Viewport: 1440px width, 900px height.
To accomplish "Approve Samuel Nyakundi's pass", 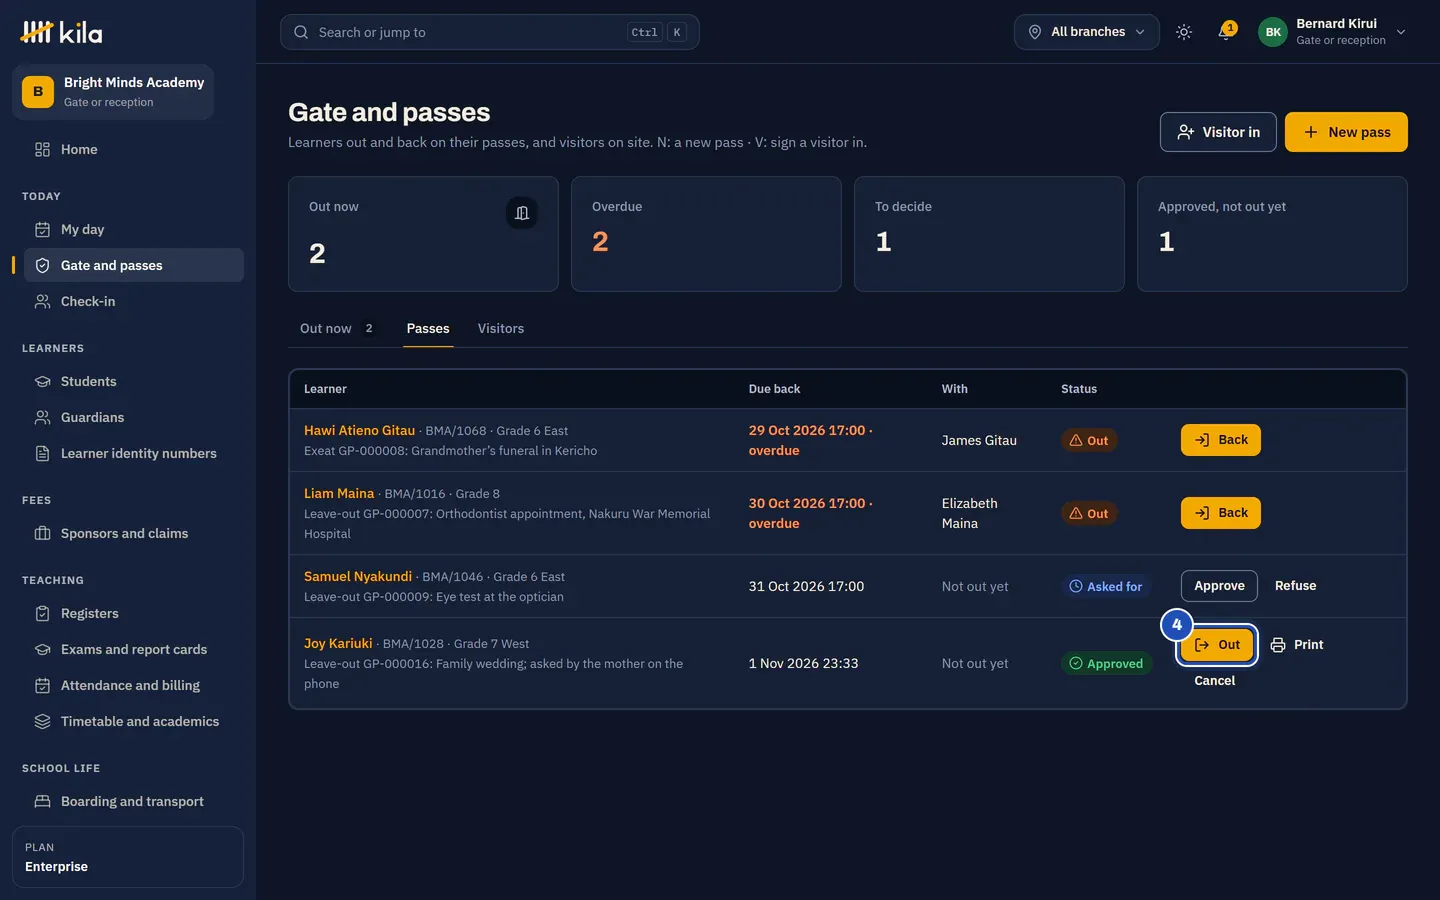I will (x=1219, y=586).
